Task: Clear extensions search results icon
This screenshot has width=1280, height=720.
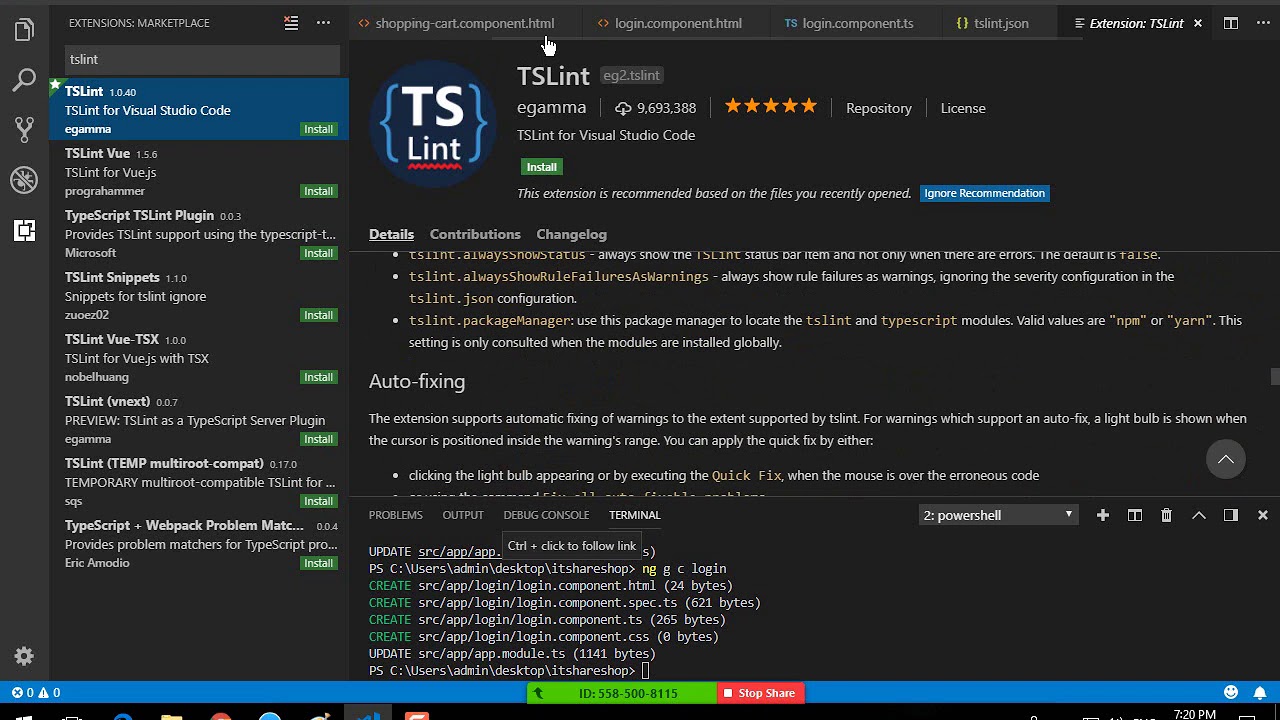Action: [x=291, y=22]
